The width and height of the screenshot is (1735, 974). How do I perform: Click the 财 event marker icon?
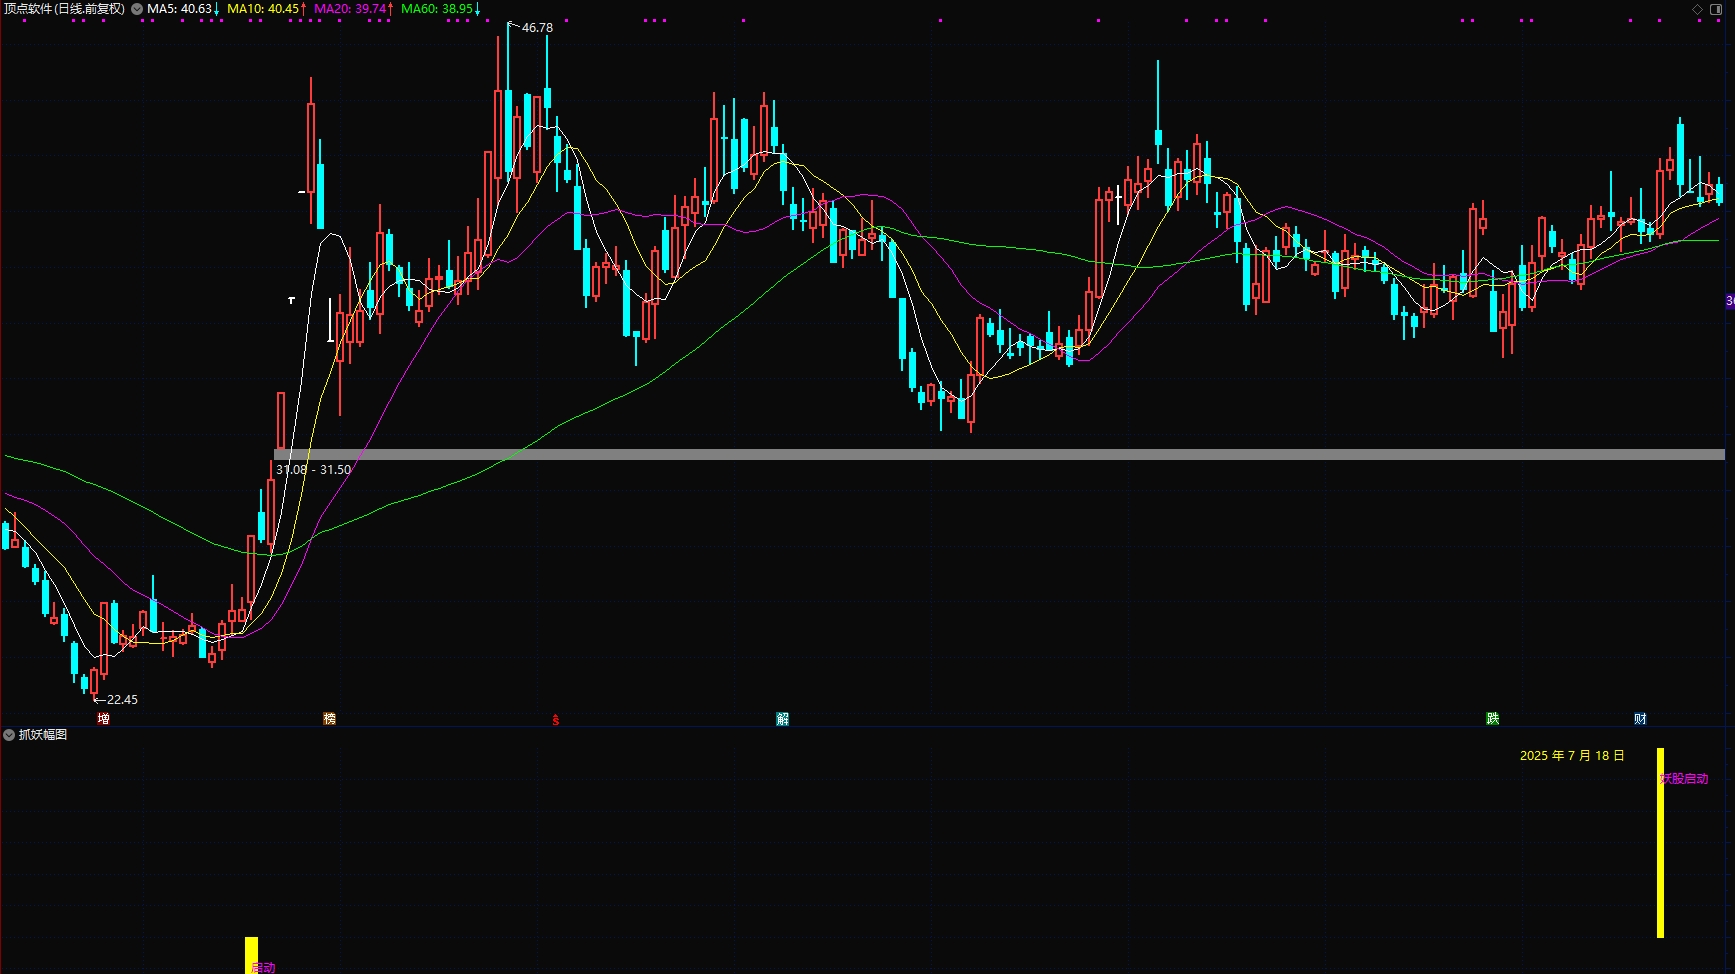pyautogui.click(x=1640, y=719)
